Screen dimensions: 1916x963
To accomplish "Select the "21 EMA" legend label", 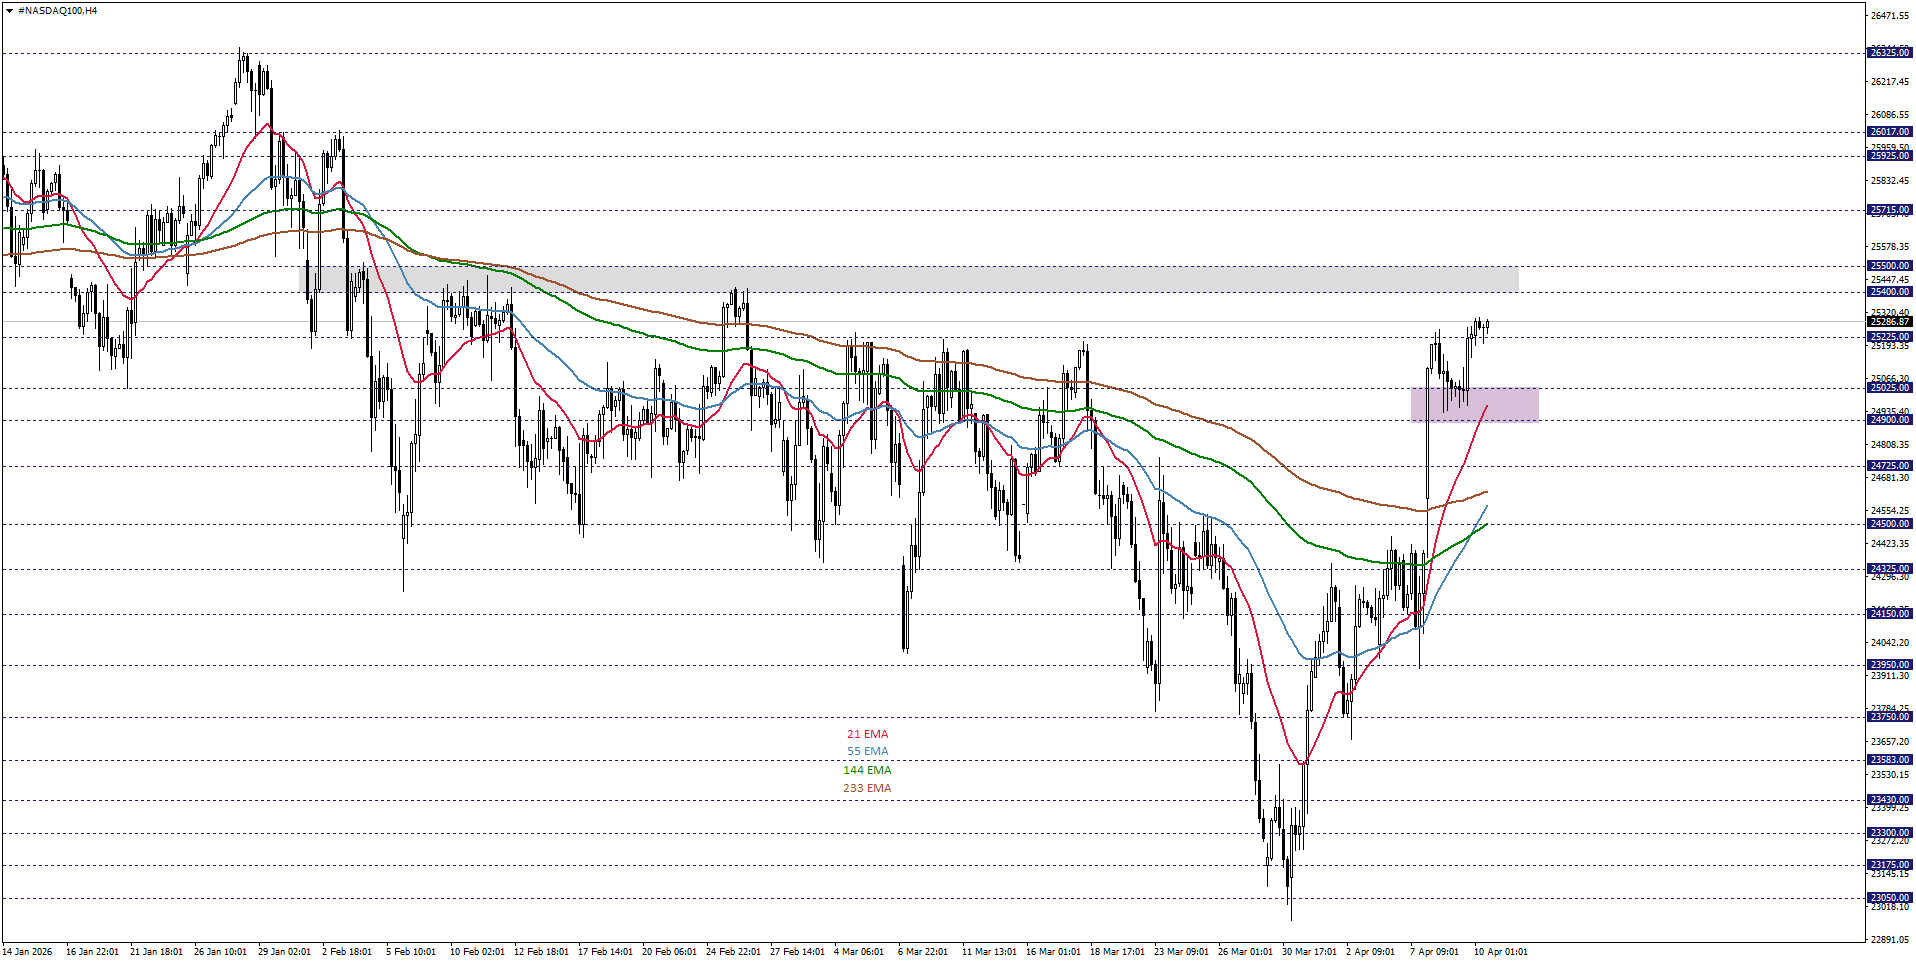I will [868, 733].
